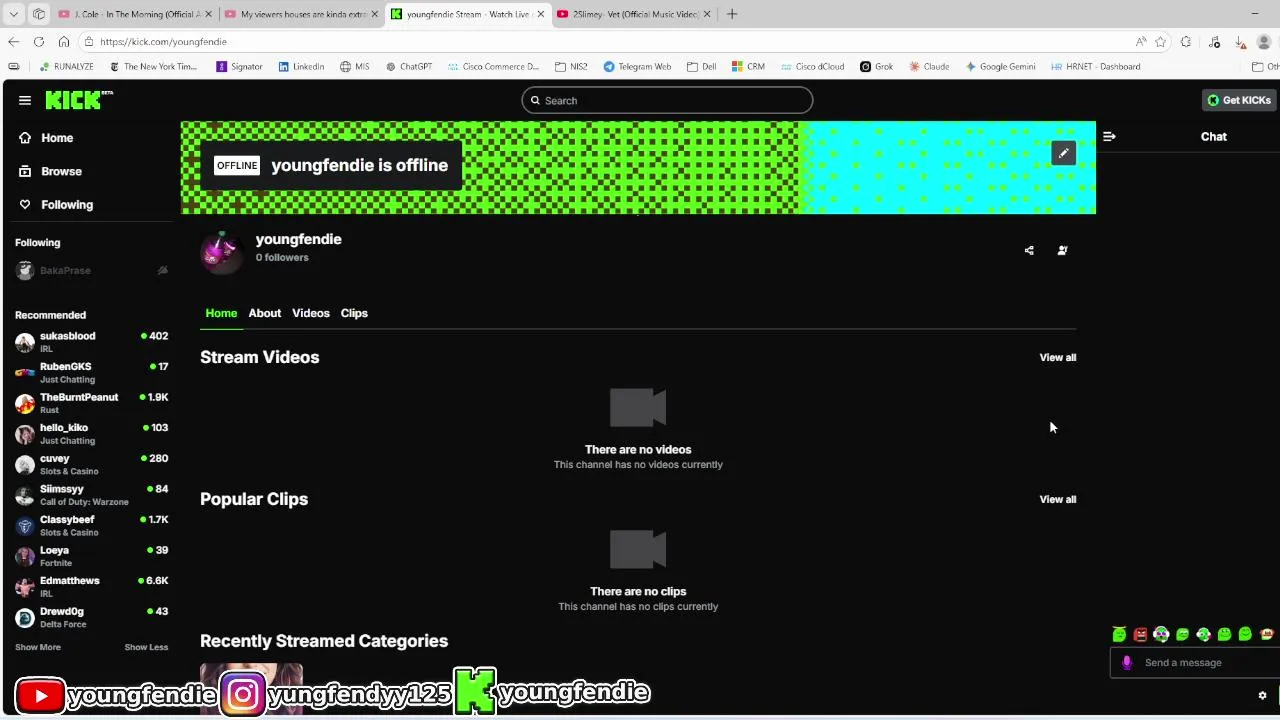Click Show Less recommended channels
Viewport: 1280px width, 720px height.
coord(146,647)
